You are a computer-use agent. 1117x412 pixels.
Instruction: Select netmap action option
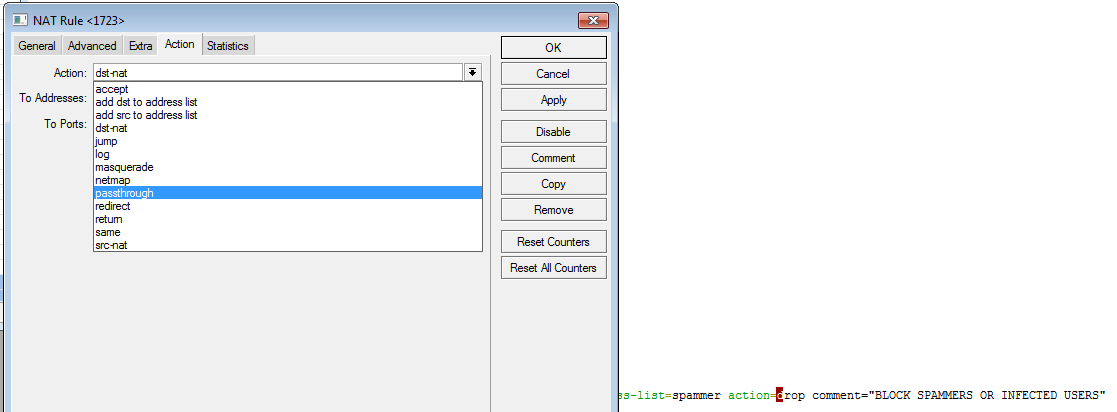click(x=288, y=180)
